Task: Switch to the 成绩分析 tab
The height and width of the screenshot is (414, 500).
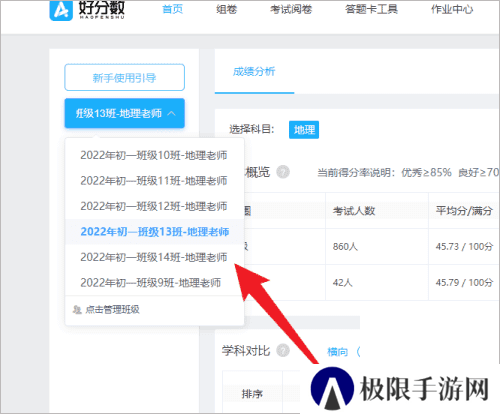Action: [x=254, y=71]
